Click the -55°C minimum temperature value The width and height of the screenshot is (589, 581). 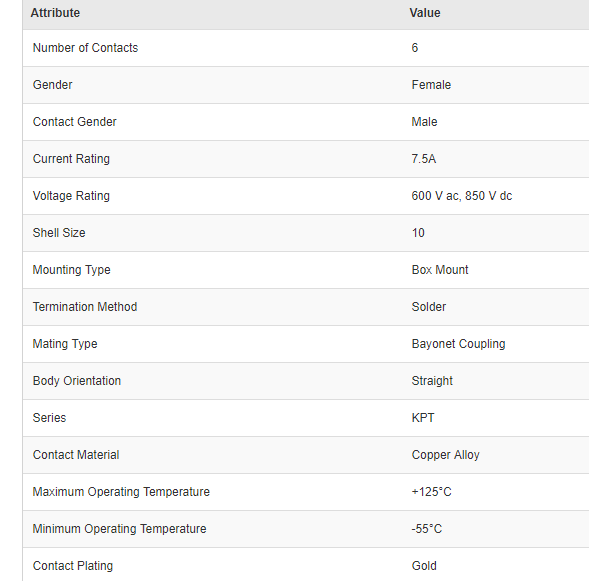[x=427, y=528]
